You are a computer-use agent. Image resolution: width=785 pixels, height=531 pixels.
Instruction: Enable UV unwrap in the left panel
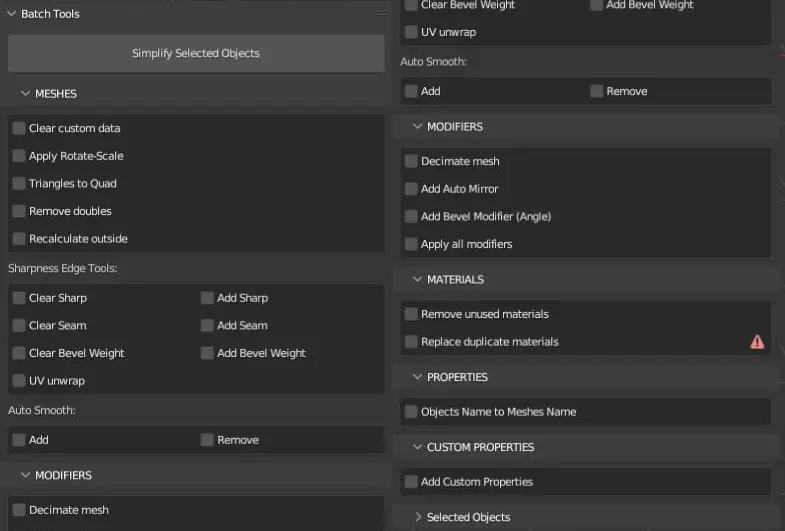19,380
